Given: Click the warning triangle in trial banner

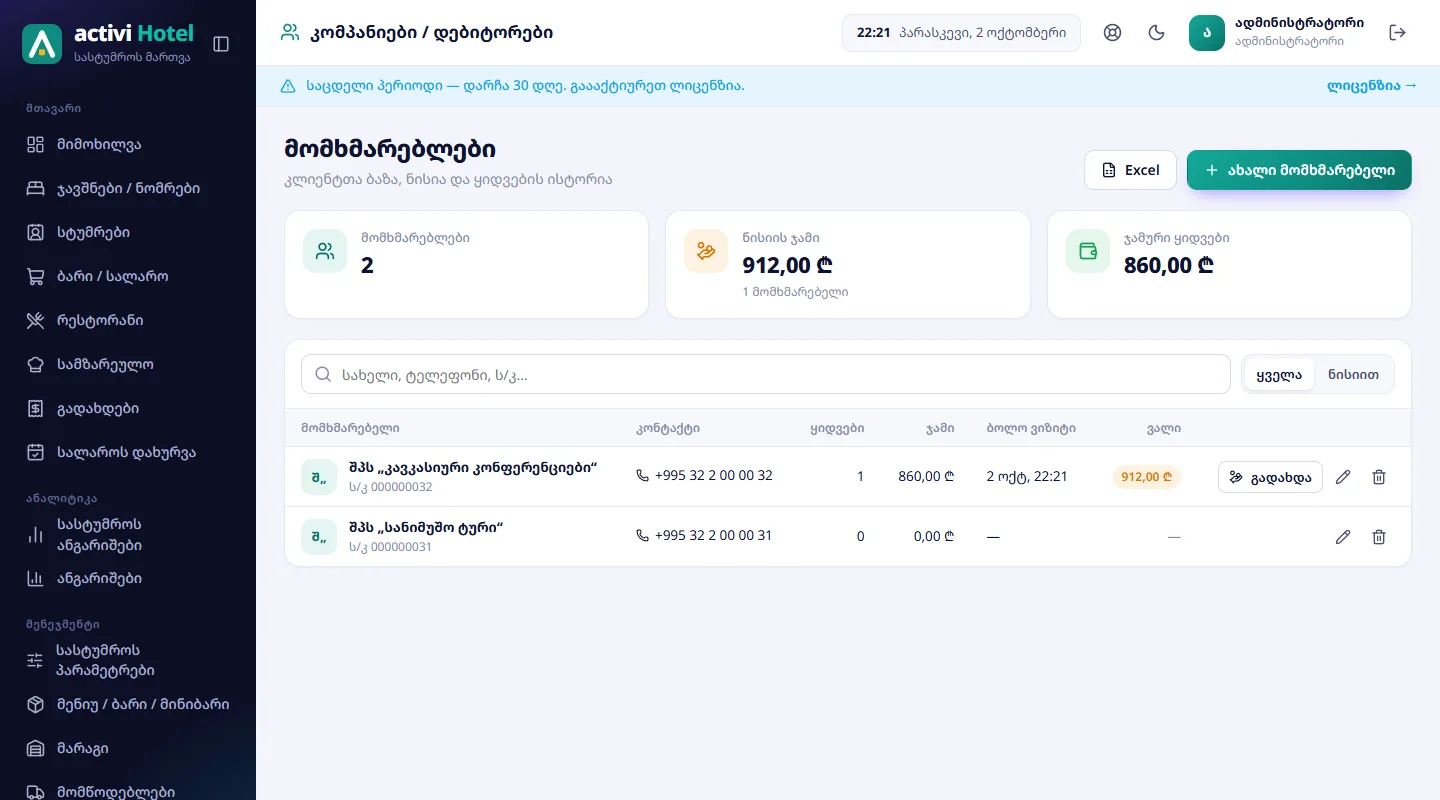Looking at the screenshot, I should pyautogui.click(x=288, y=86).
